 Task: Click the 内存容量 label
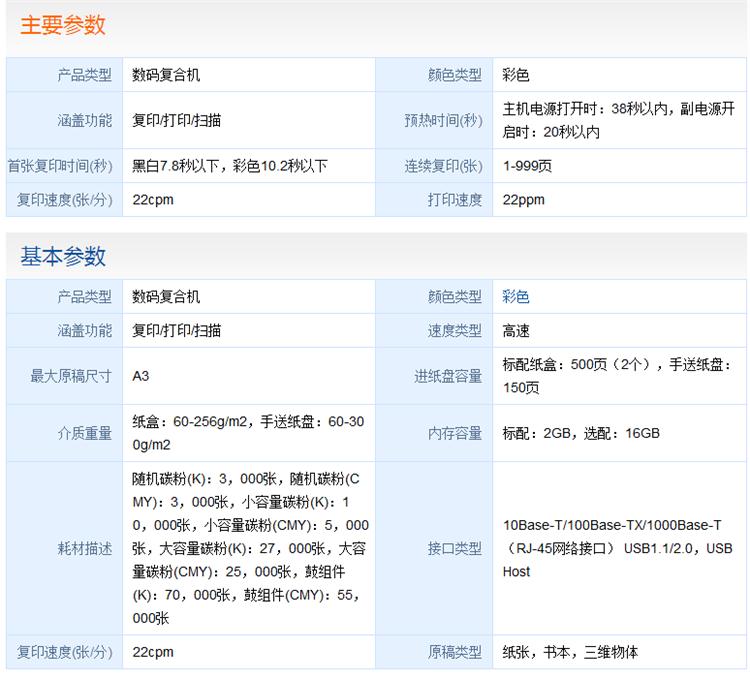(455, 433)
